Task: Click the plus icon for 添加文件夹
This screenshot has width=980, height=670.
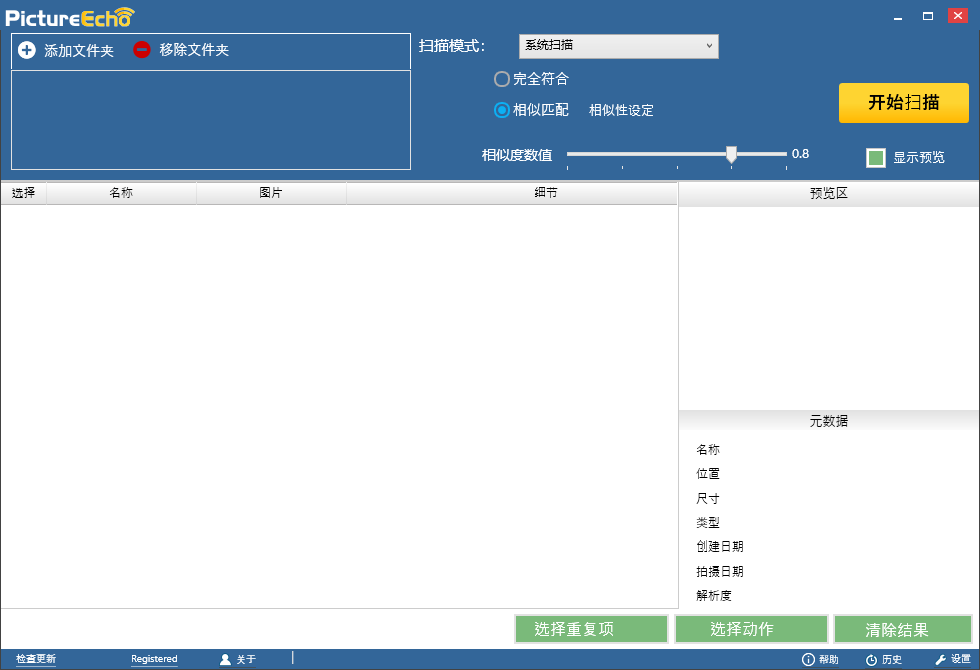Action: click(x=27, y=50)
